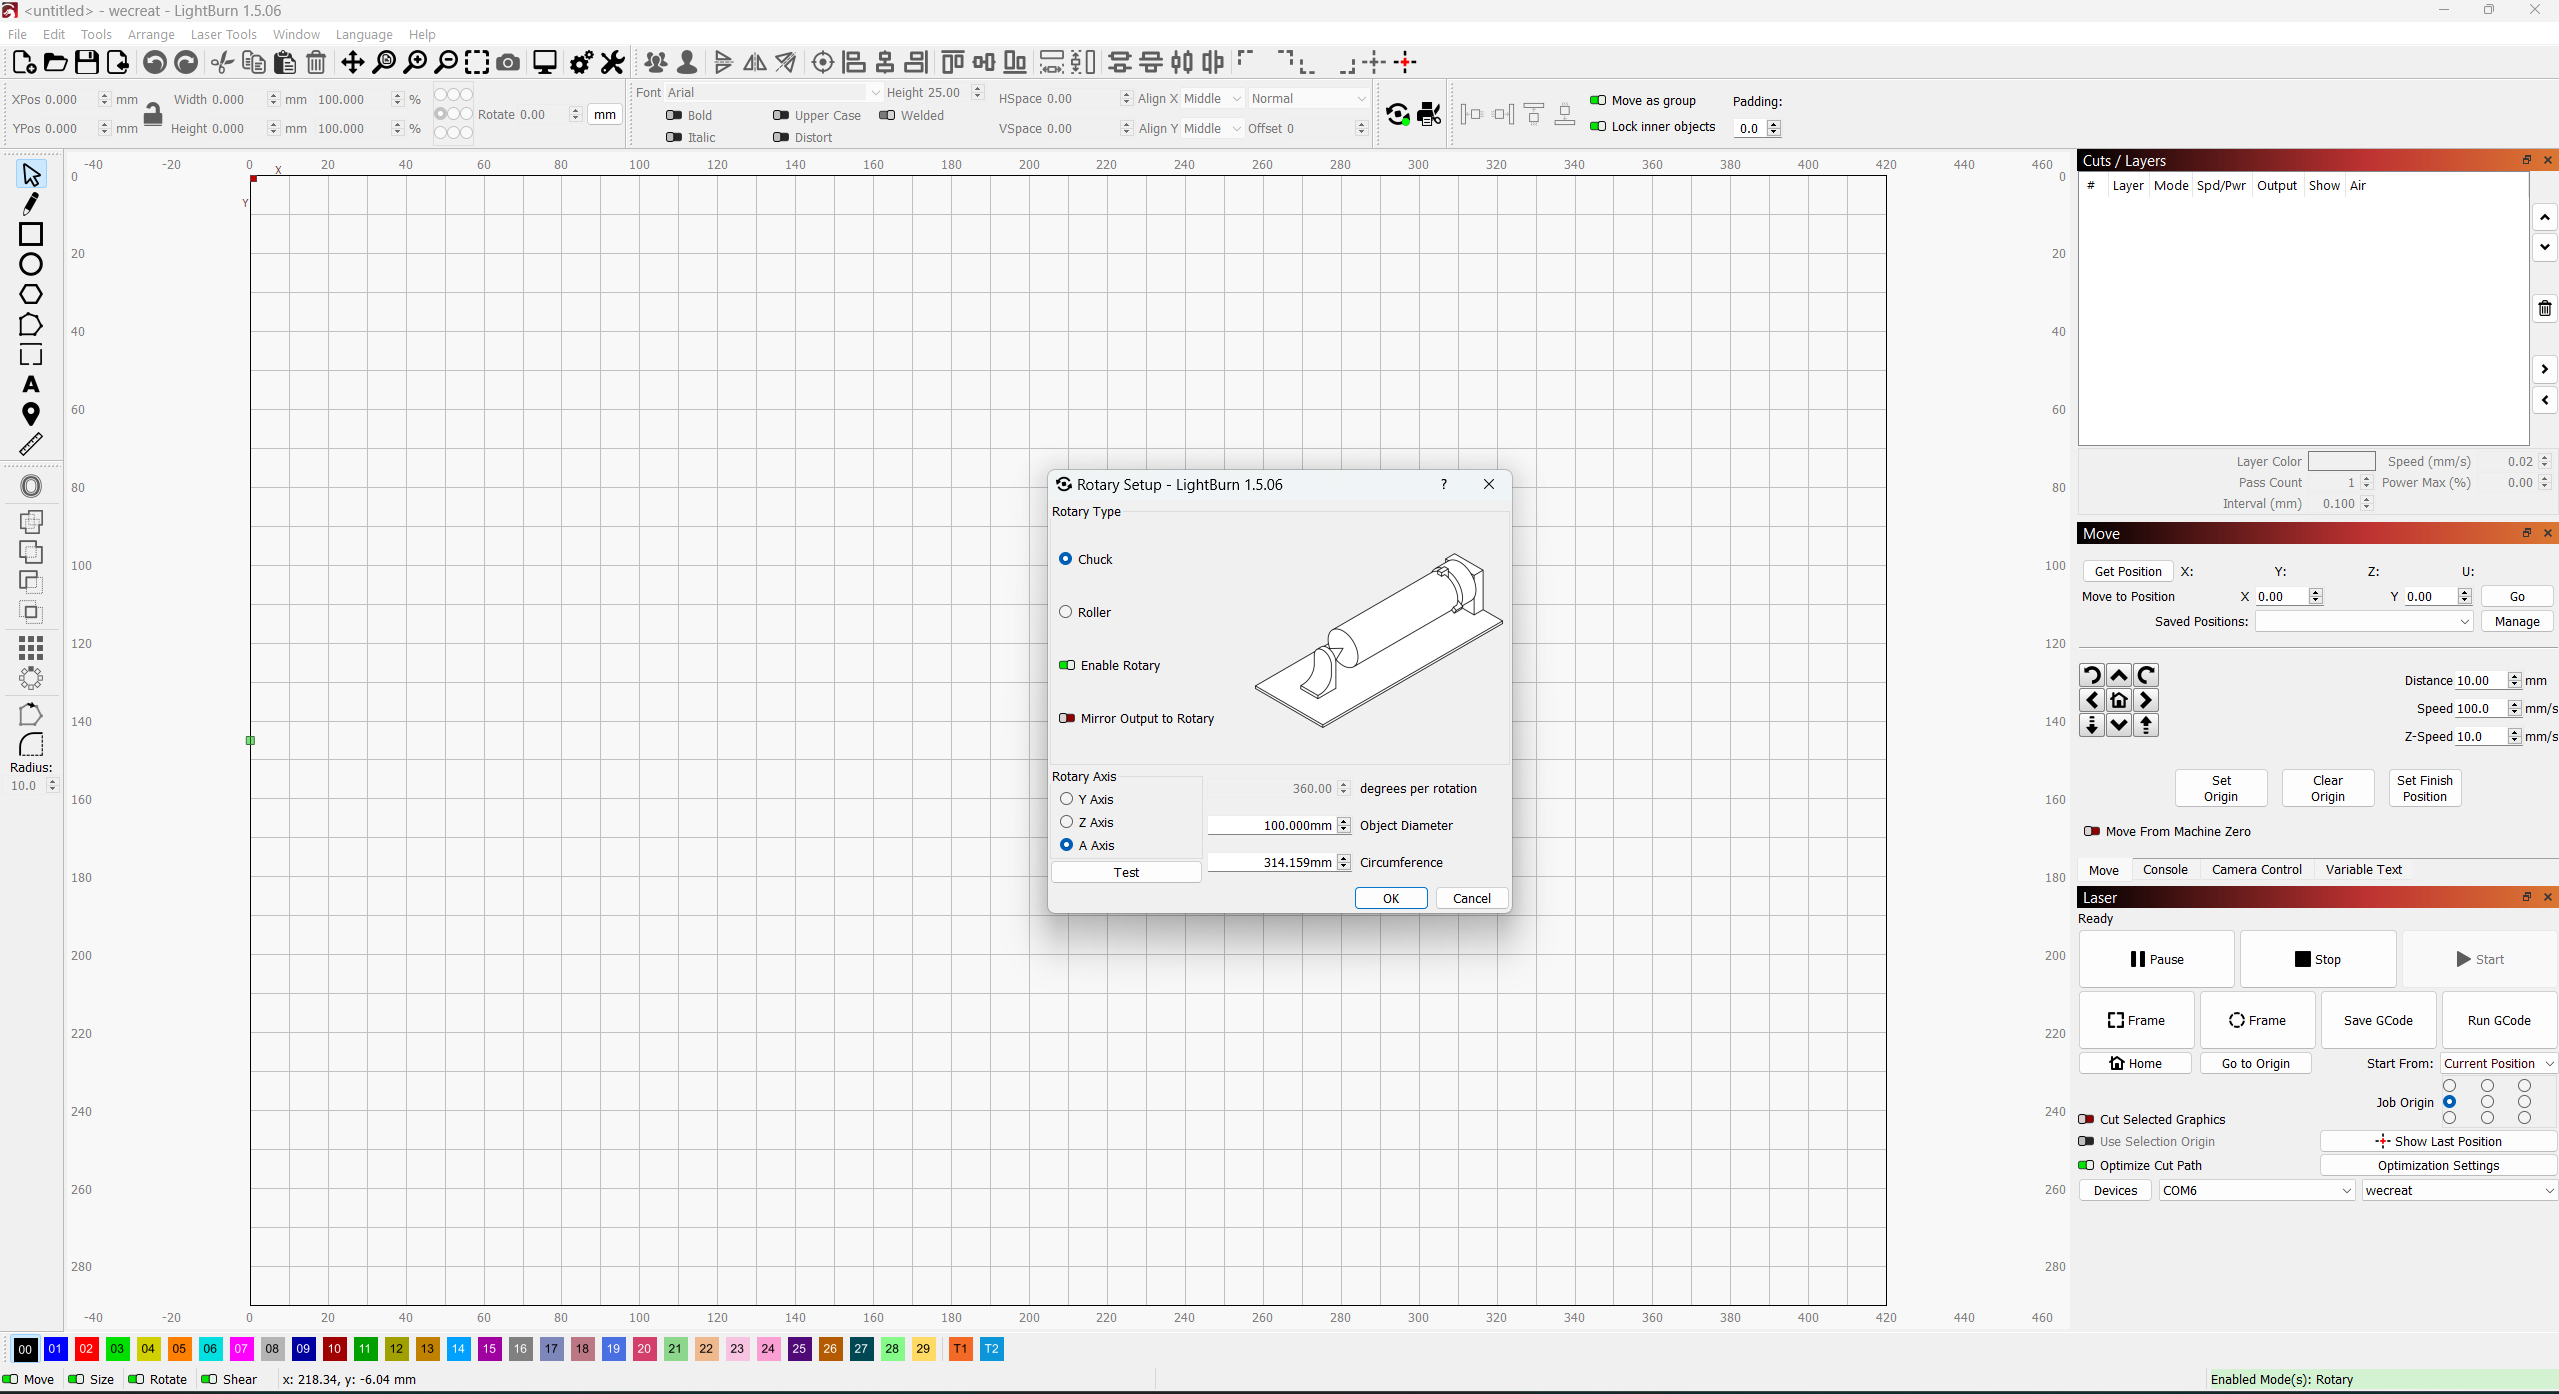The height and width of the screenshot is (1394, 2559).
Task: Open the COM6 port dropdown
Action: coord(2256,1190)
